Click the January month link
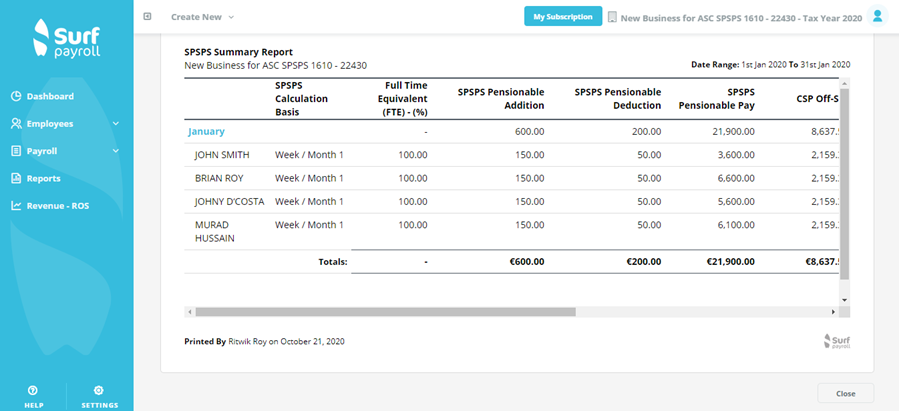Screen dimensions: 900x412 [x=206, y=131]
